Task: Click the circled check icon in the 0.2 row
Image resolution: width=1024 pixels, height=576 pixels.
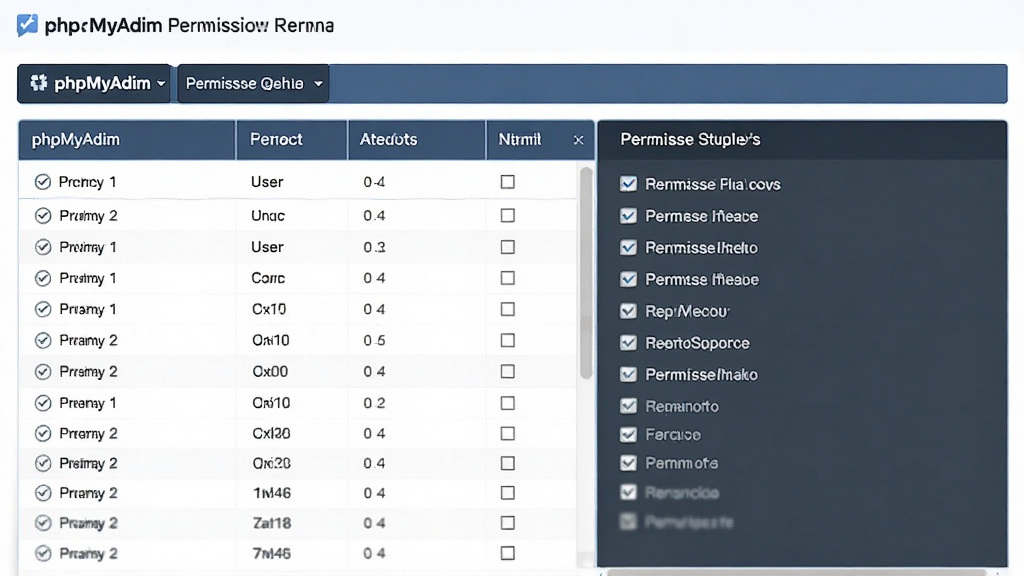Action: coord(43,403)
